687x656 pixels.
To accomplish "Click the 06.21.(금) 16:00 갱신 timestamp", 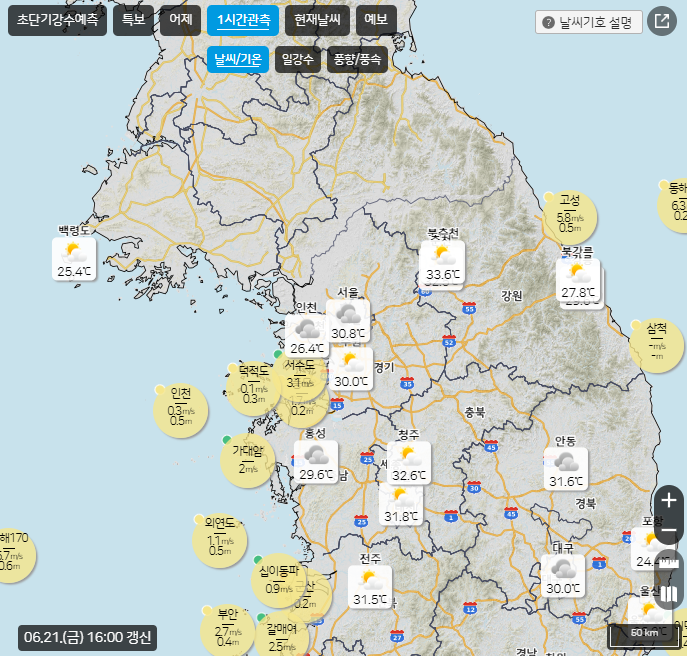I will (88, 638).
